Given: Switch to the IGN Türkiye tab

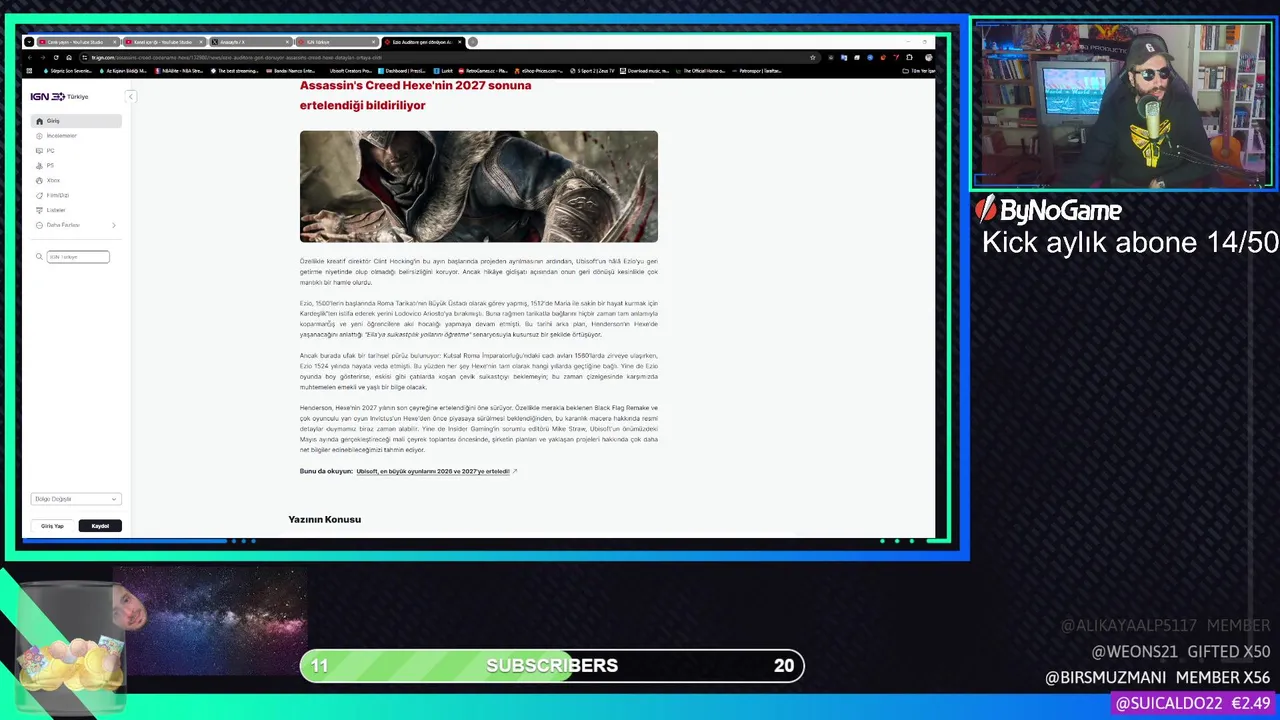Looking at the screenshot, I should (336, 42).
